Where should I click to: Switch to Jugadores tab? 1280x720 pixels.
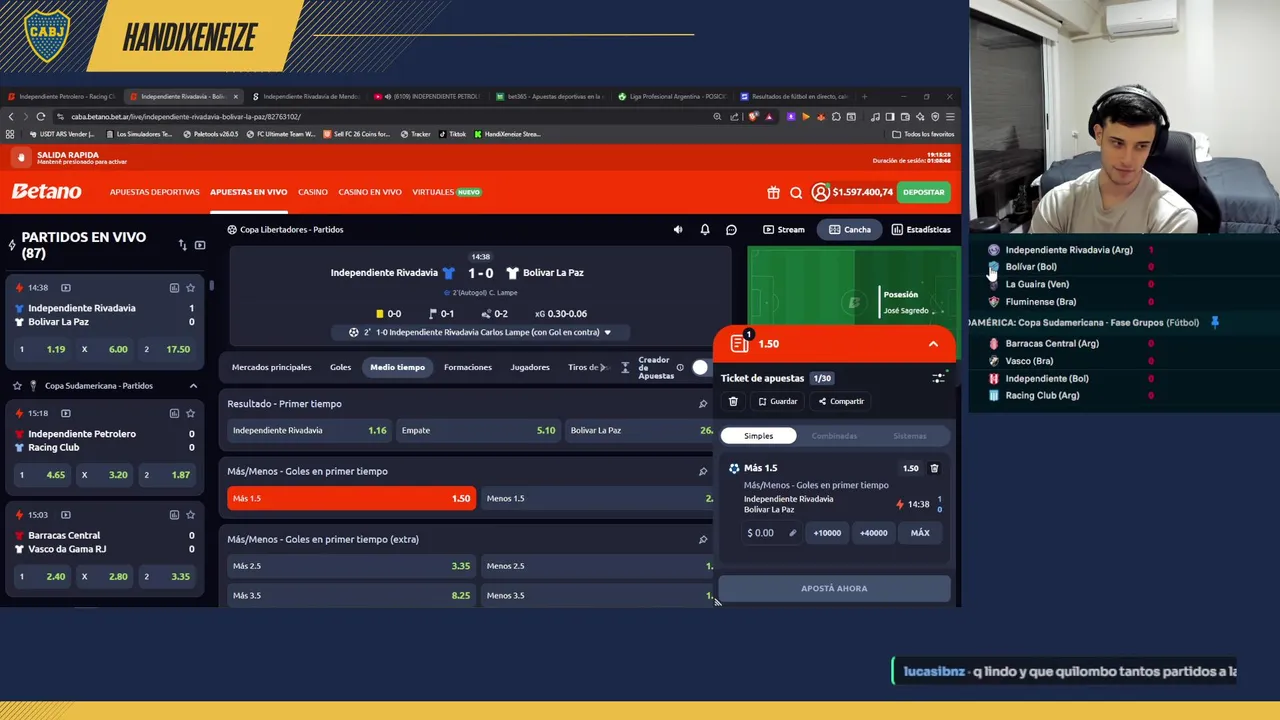click(x=530, y=367)
